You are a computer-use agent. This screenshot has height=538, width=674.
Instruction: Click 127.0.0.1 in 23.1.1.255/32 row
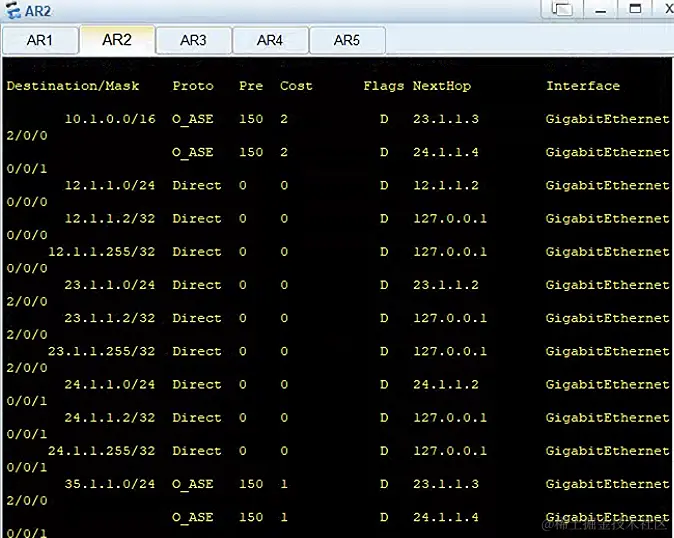[x=450, y=352]
